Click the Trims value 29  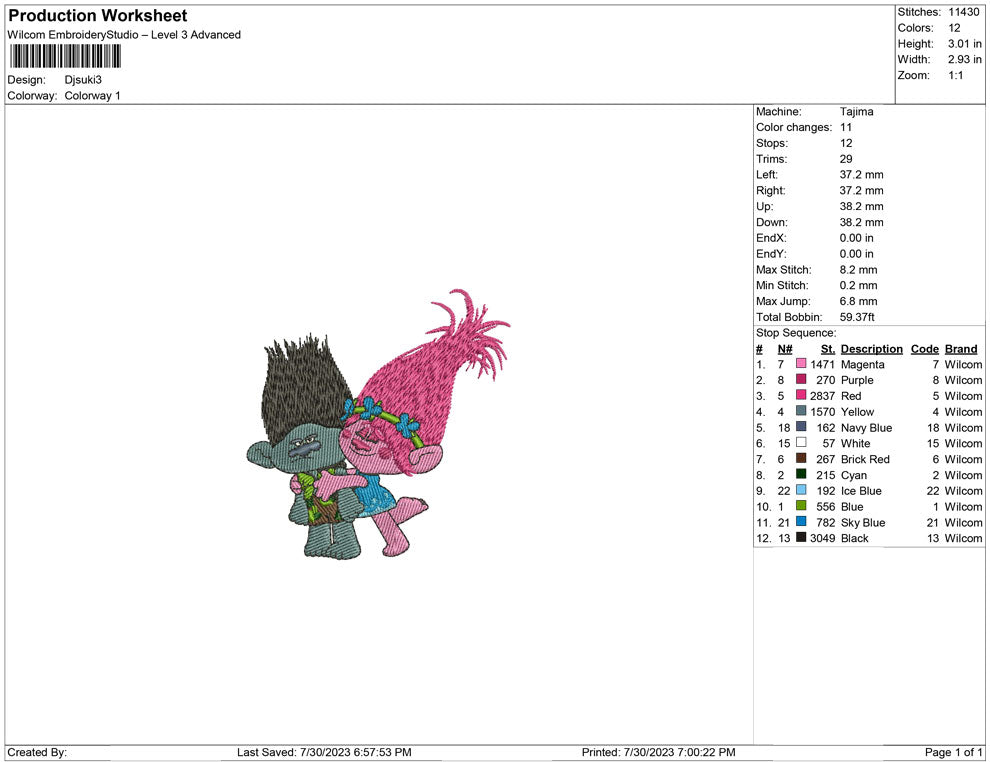(x=846, y=159)
